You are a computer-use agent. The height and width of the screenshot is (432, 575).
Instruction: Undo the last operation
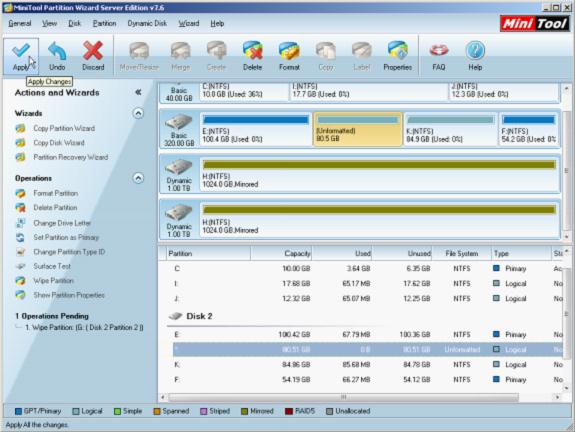coord(57,56)
